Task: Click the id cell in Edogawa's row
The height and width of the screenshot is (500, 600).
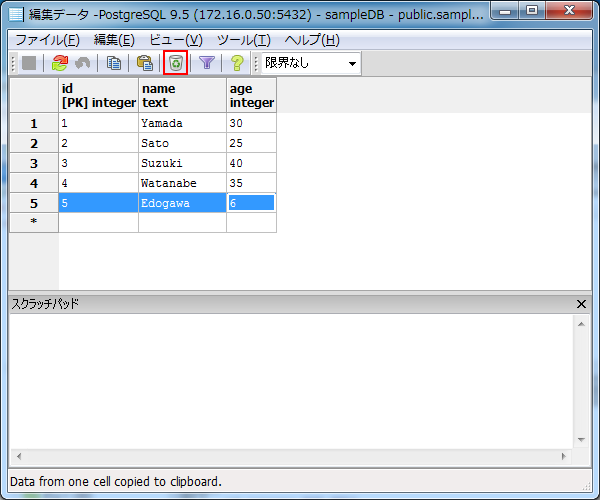Action: [x=98, y=203]
